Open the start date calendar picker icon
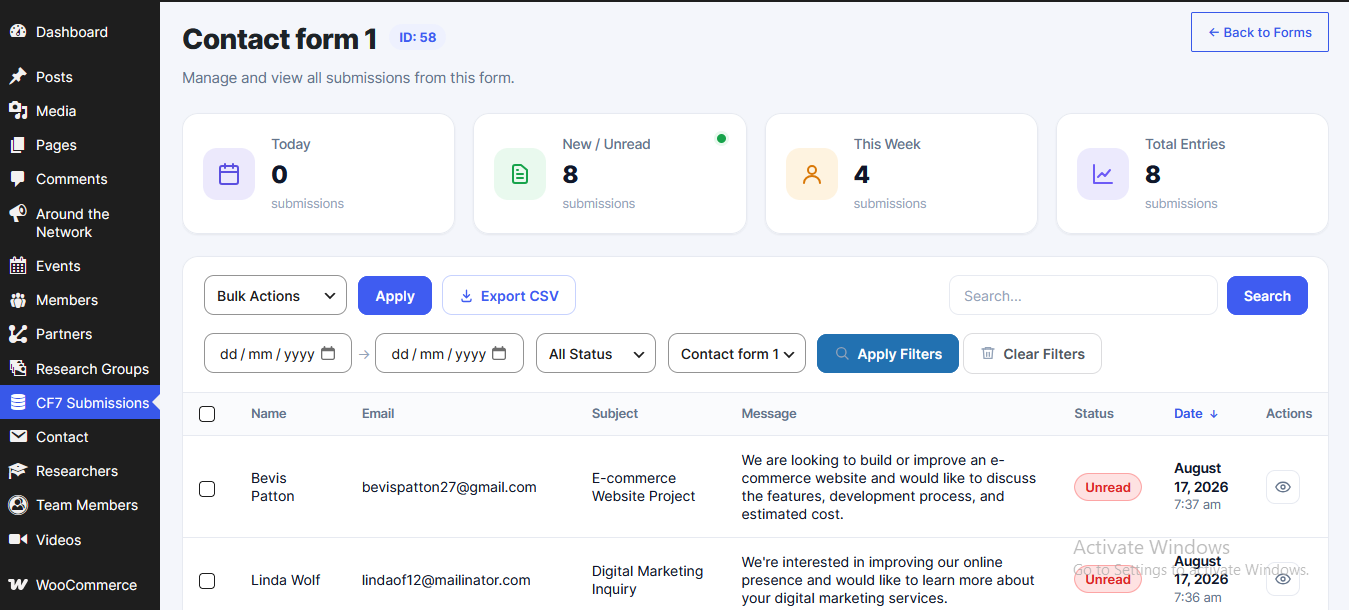 [x=328, y=353]
